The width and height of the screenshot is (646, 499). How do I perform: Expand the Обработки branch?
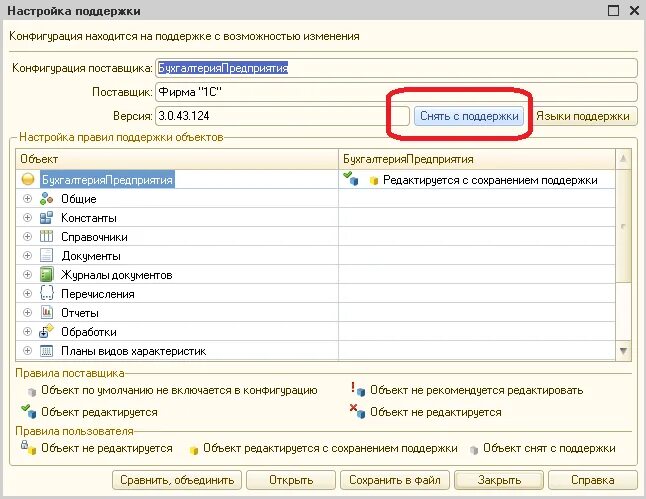[x=27, y=331]
